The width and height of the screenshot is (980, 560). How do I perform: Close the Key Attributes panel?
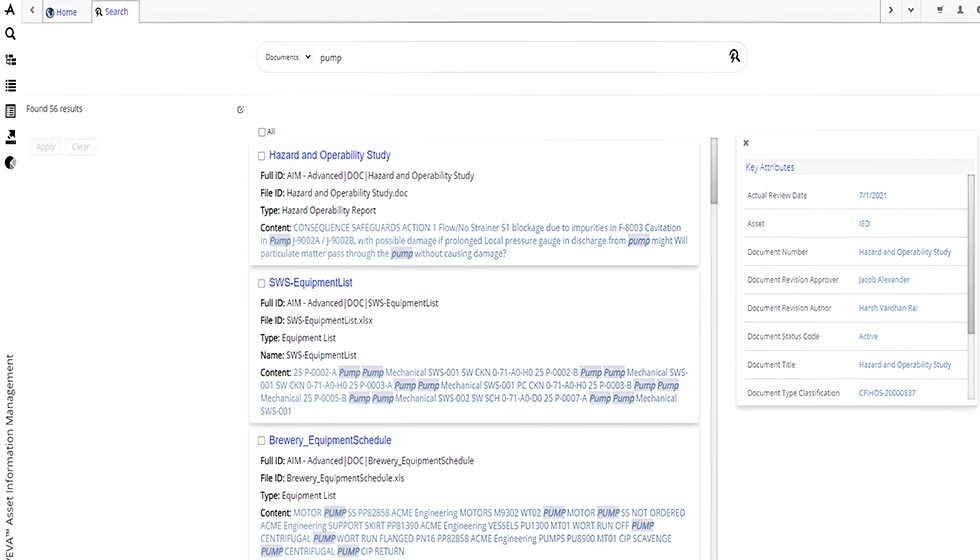point(746,143)
